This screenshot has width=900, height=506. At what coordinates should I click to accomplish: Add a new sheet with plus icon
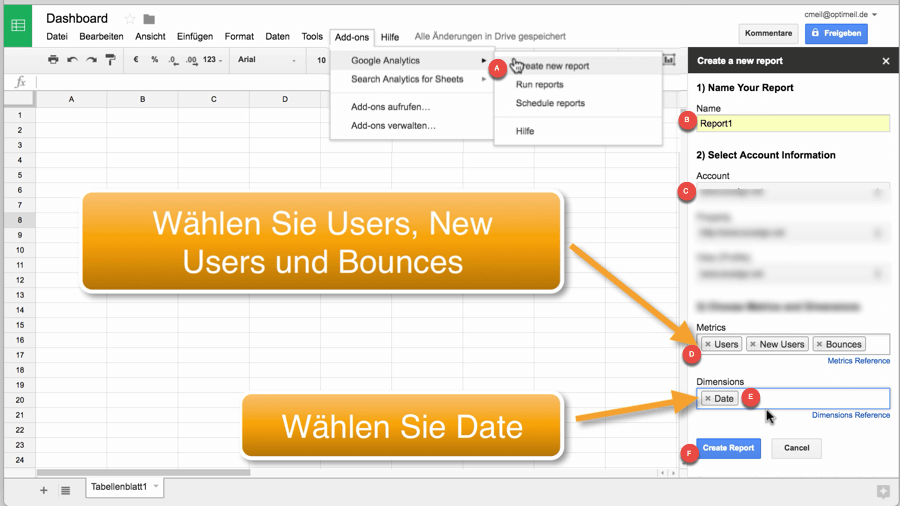43,490
